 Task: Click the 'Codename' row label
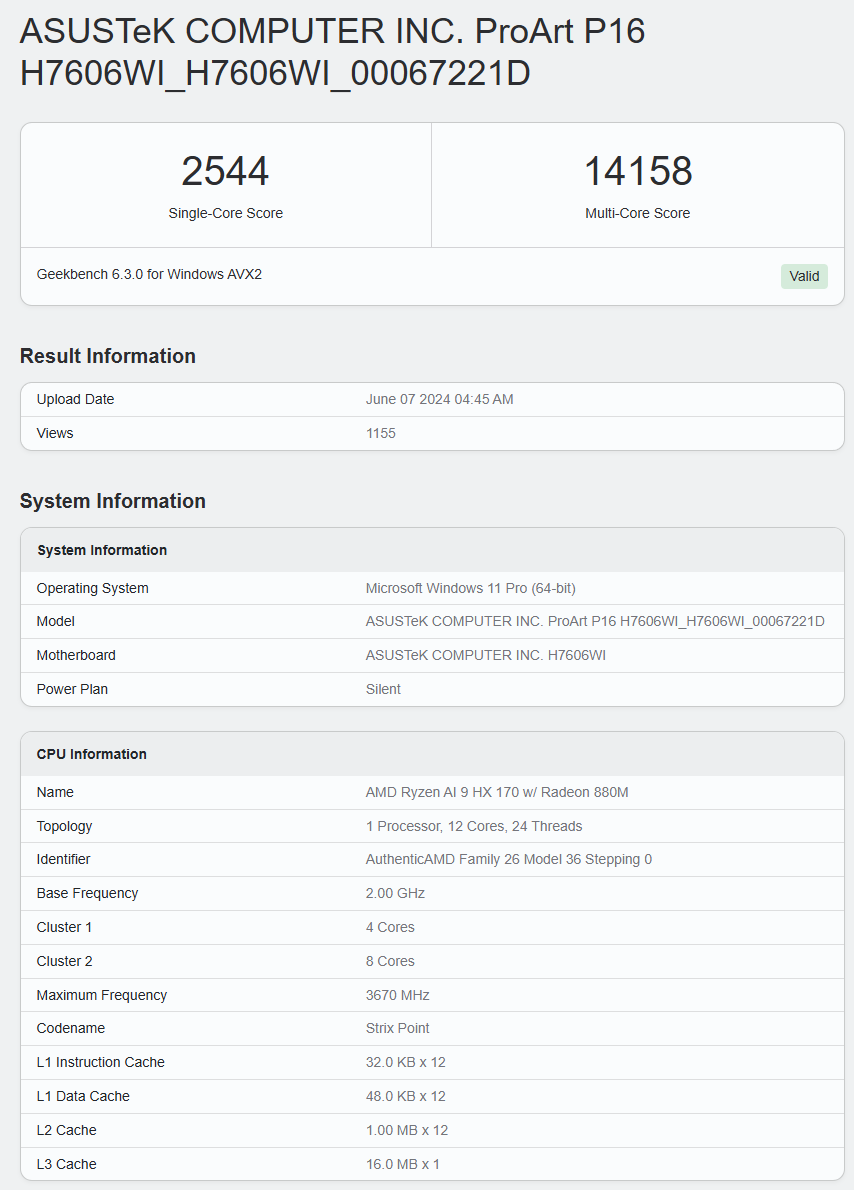point(71,1028)
